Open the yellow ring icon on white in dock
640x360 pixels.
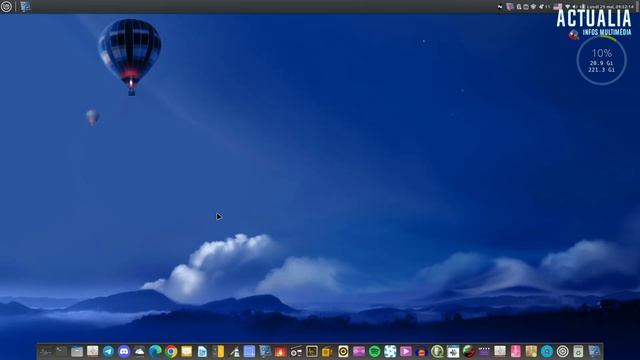[x=343, y=351]
